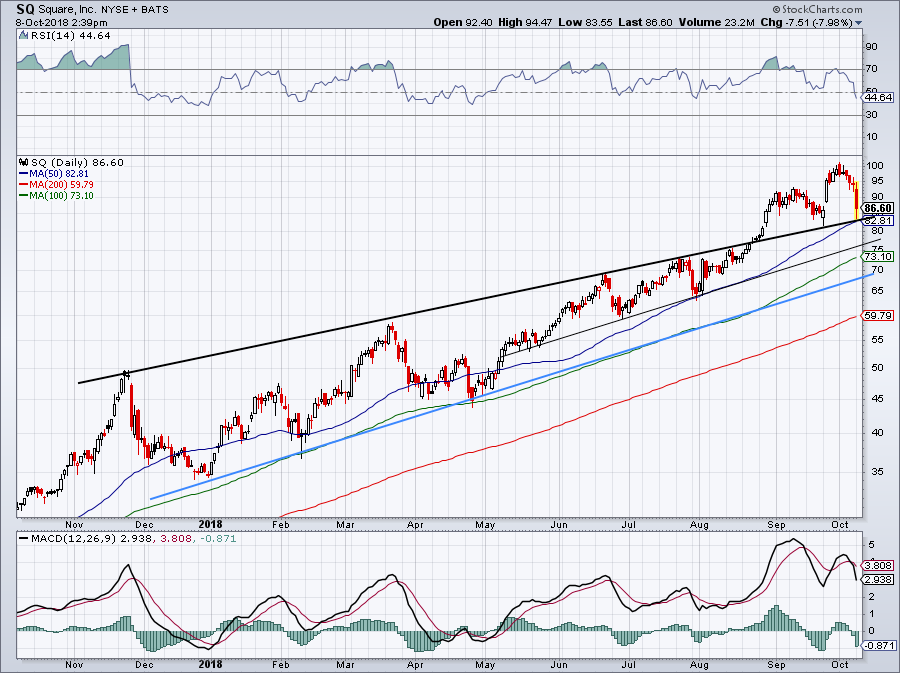Click the 86.60 last-price tag on price axis
This screenshot has width=900, height=673.
[879, 208]
